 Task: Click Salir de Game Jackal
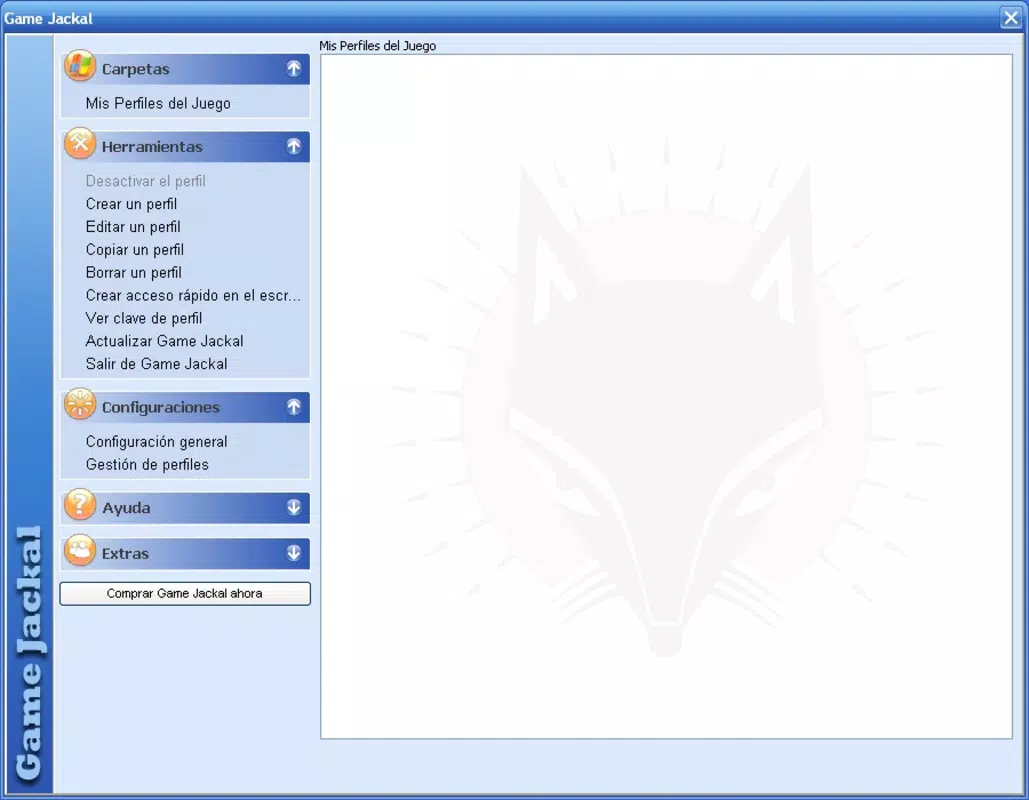[156, 364]
